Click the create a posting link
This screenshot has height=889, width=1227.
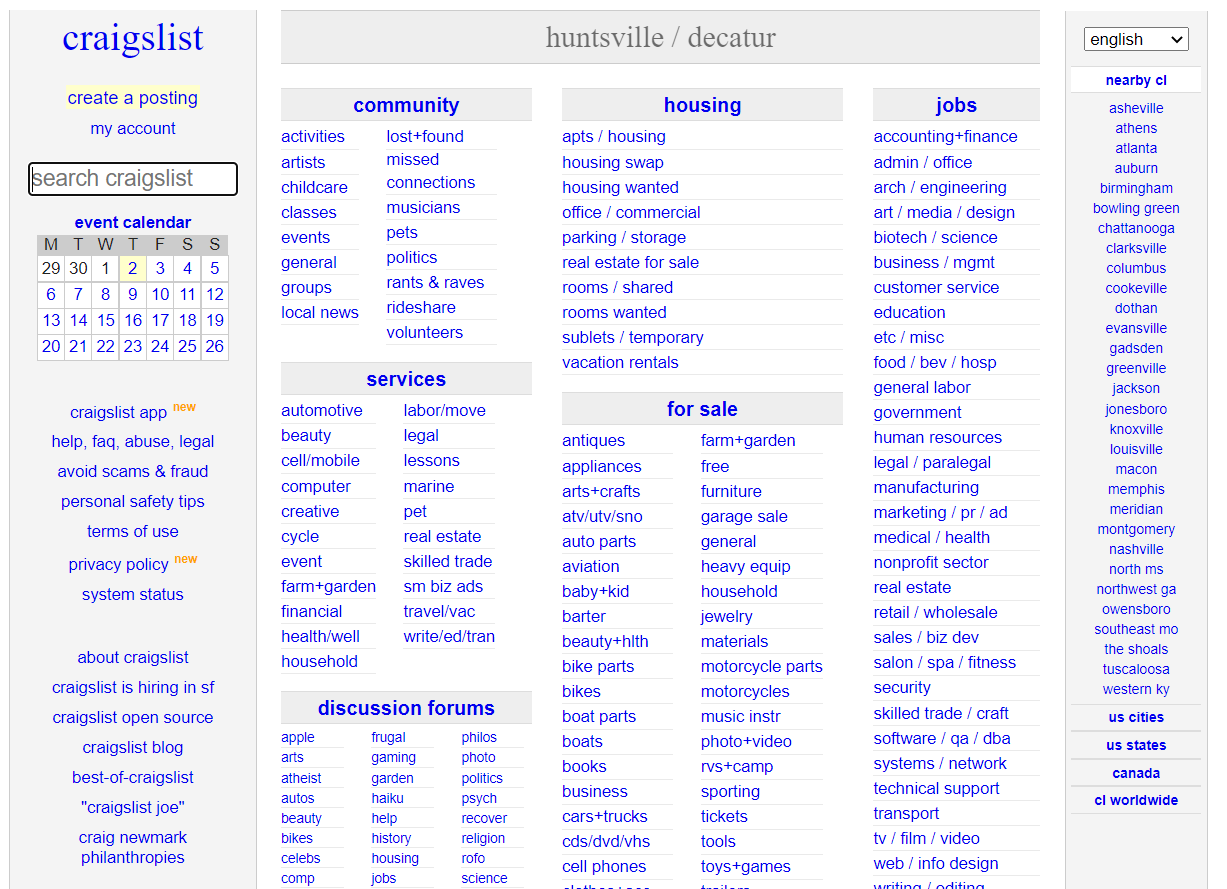[x=133, y=98]
